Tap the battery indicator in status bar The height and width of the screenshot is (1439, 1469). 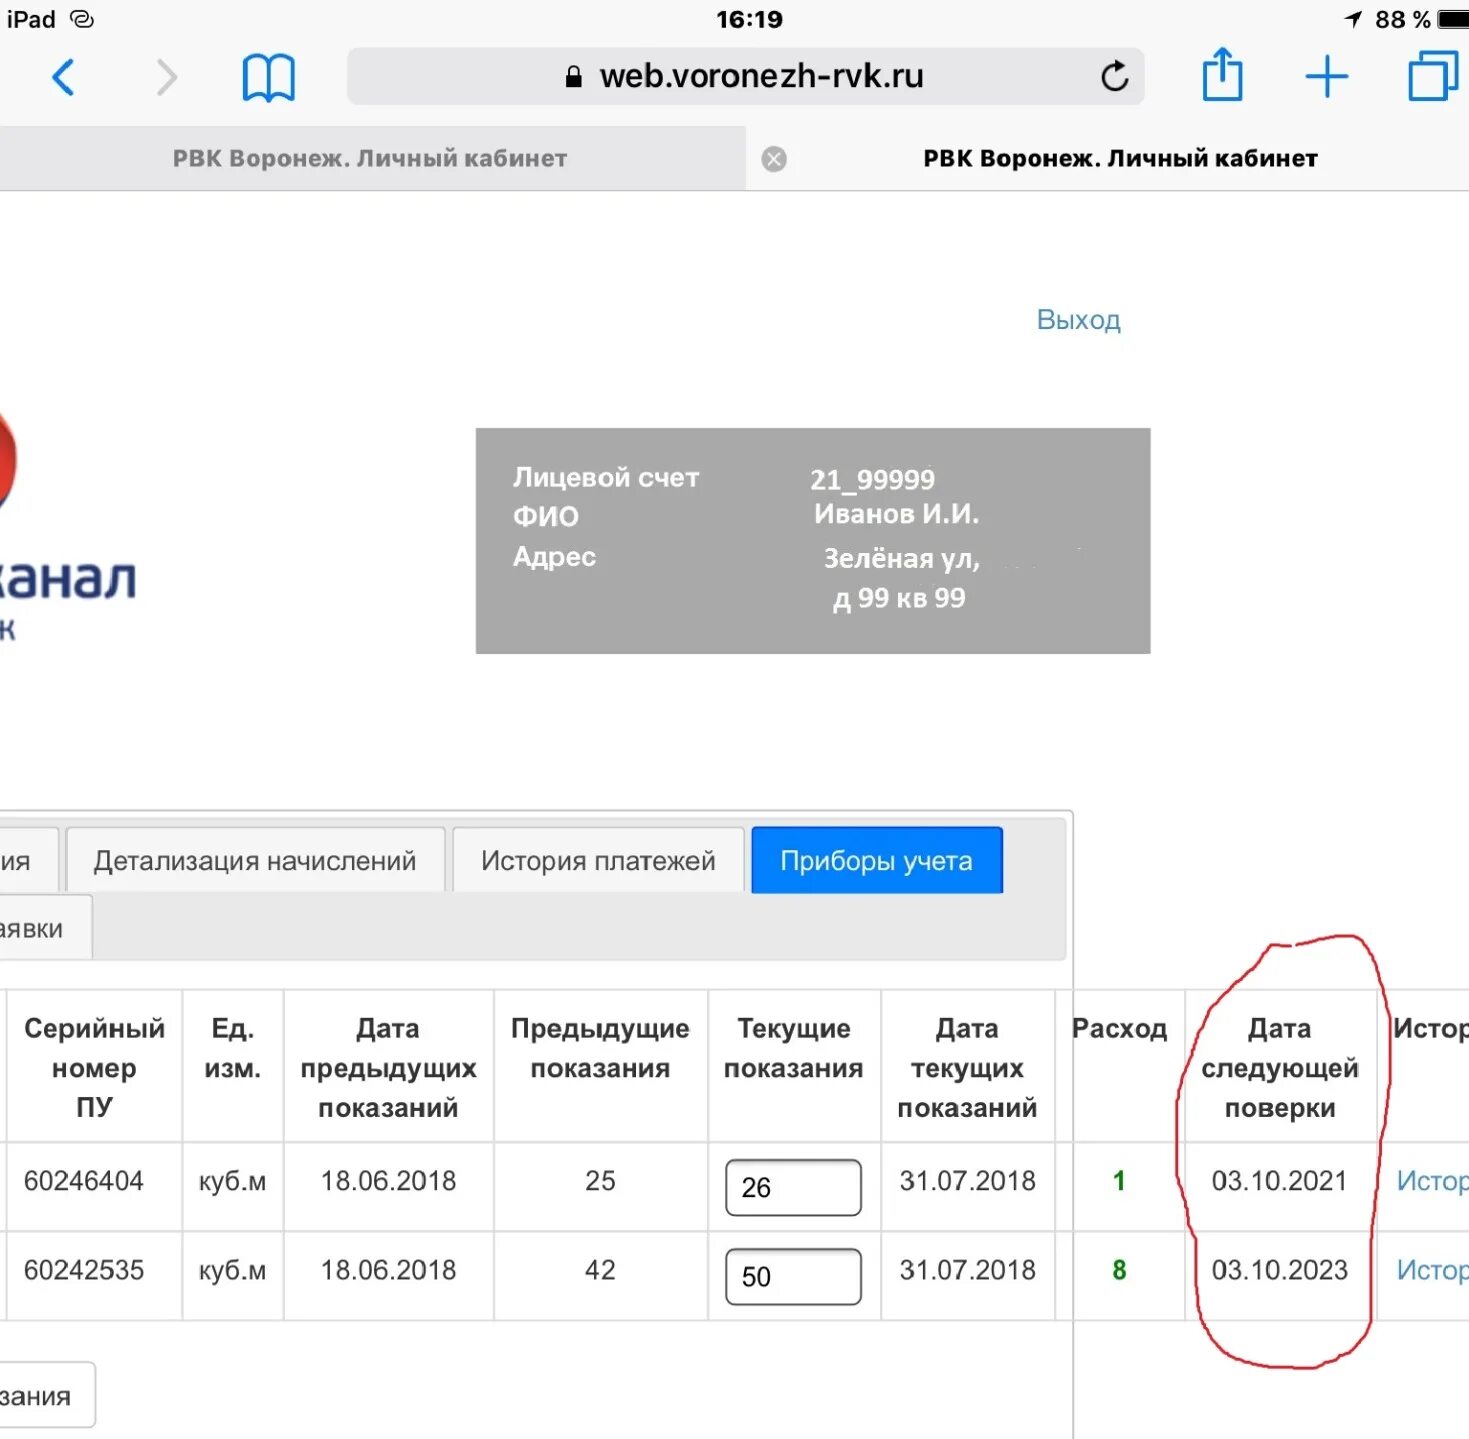click(1453, 19)
